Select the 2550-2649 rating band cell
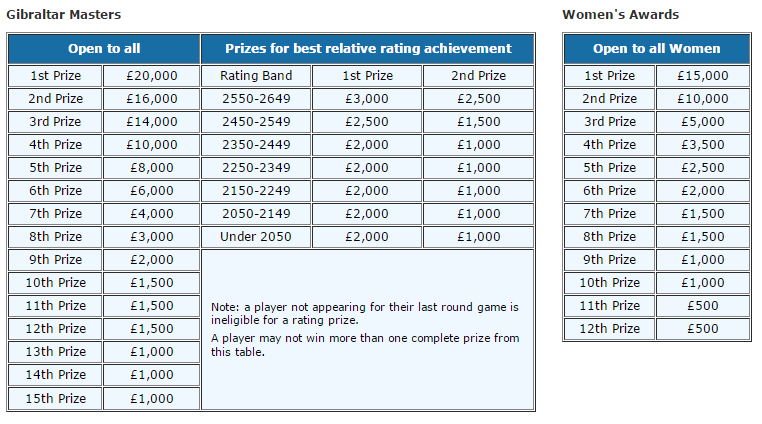 tap(257, 99)
